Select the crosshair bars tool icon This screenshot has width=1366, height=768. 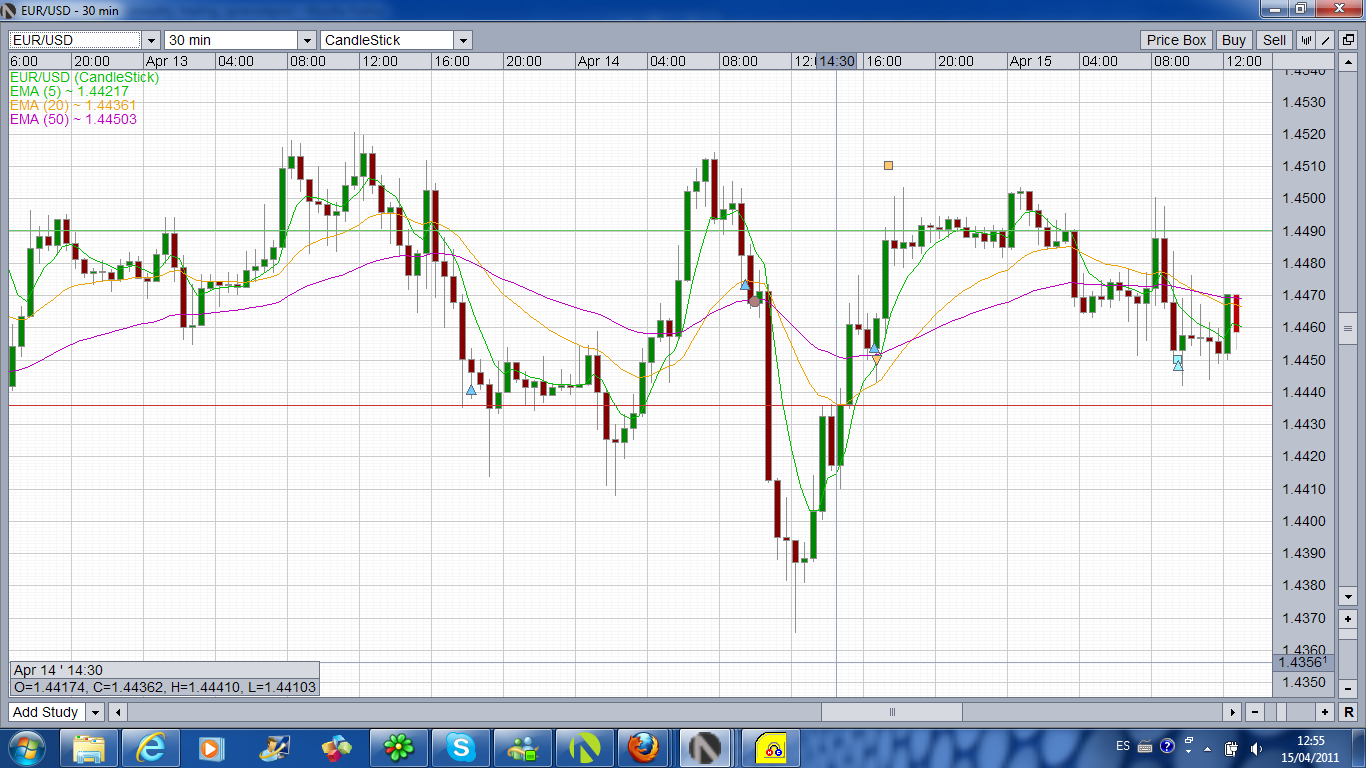click(1306, 40)
